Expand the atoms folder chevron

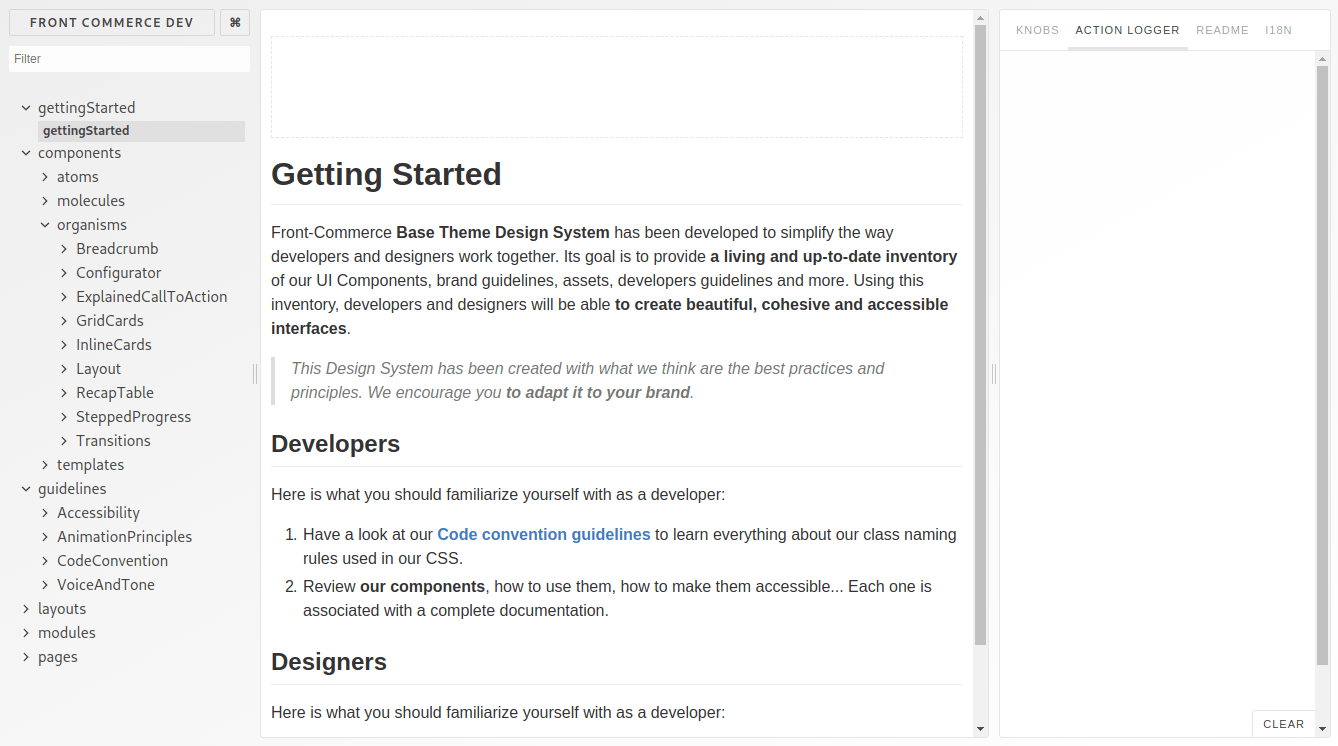pos(45,177)
